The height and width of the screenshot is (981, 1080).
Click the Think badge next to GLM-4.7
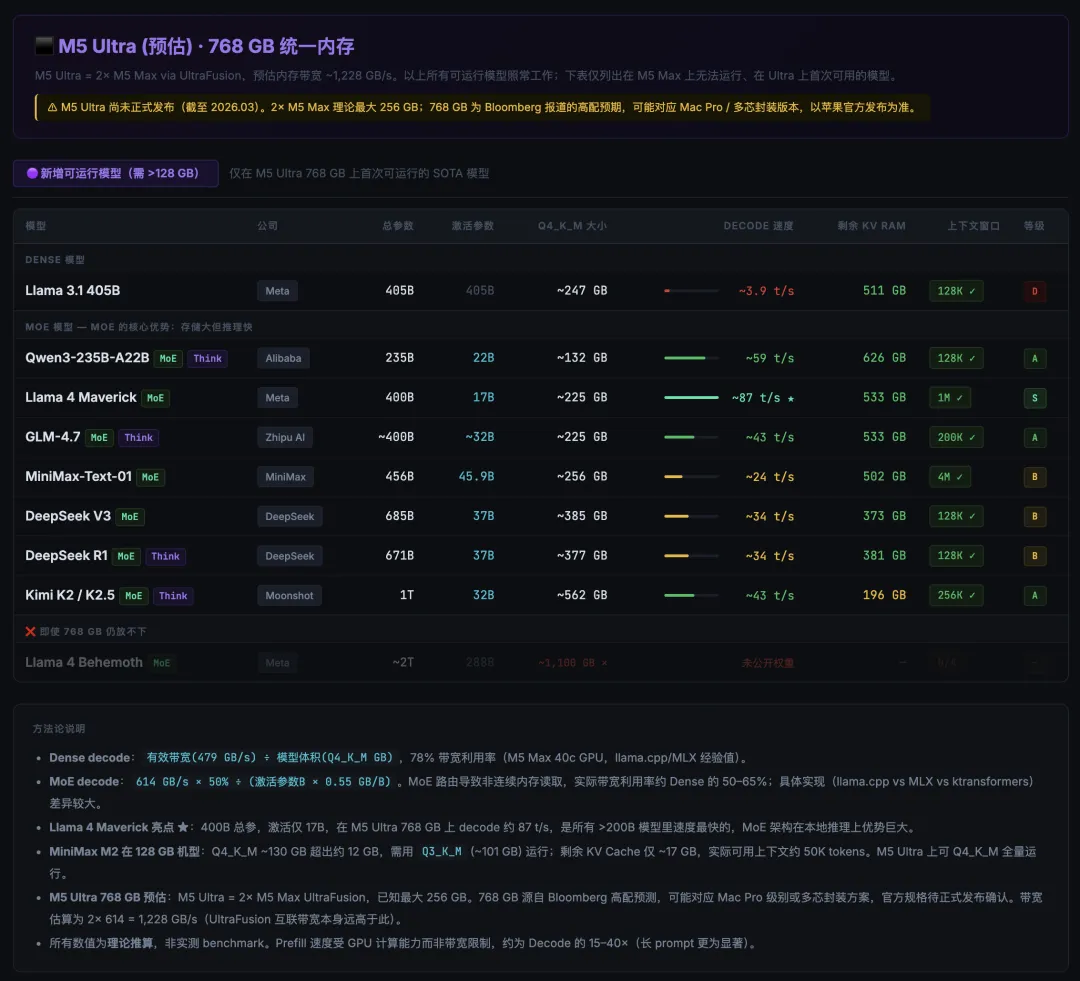138,438
